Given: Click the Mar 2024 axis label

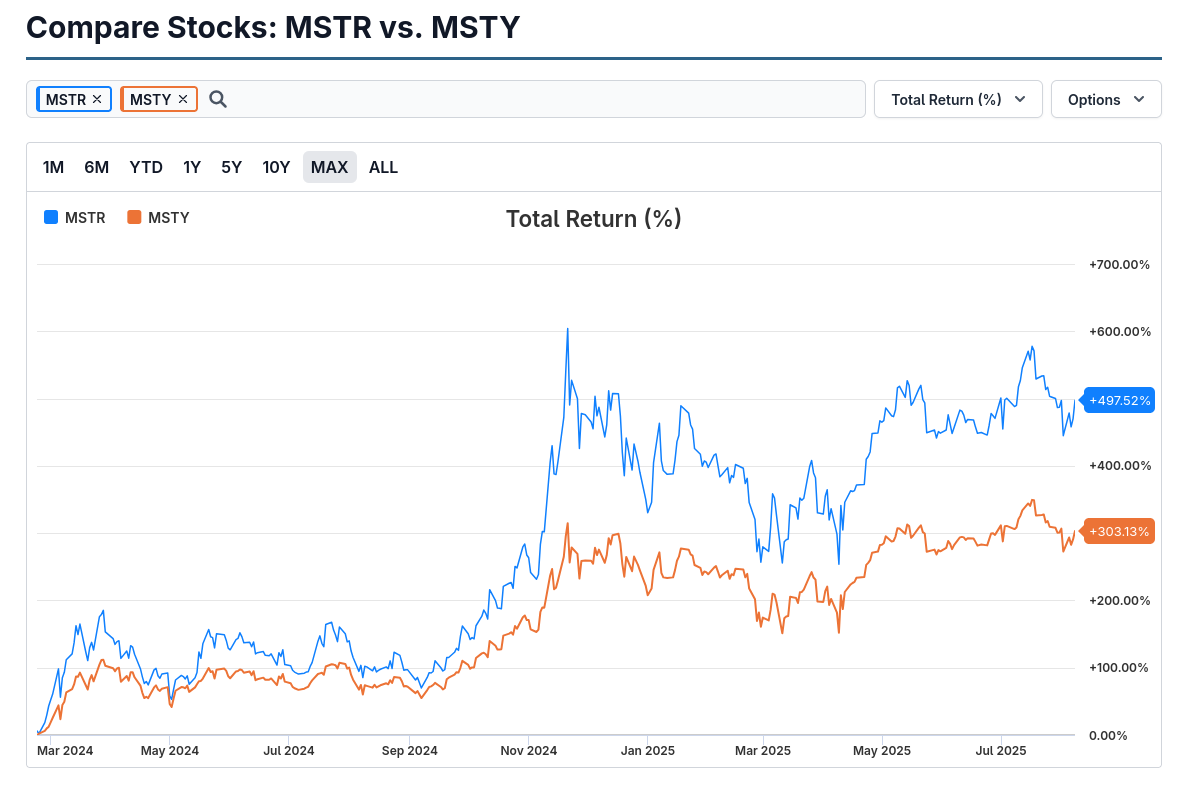Looking at the screenshot, I should tap(65, 751).
